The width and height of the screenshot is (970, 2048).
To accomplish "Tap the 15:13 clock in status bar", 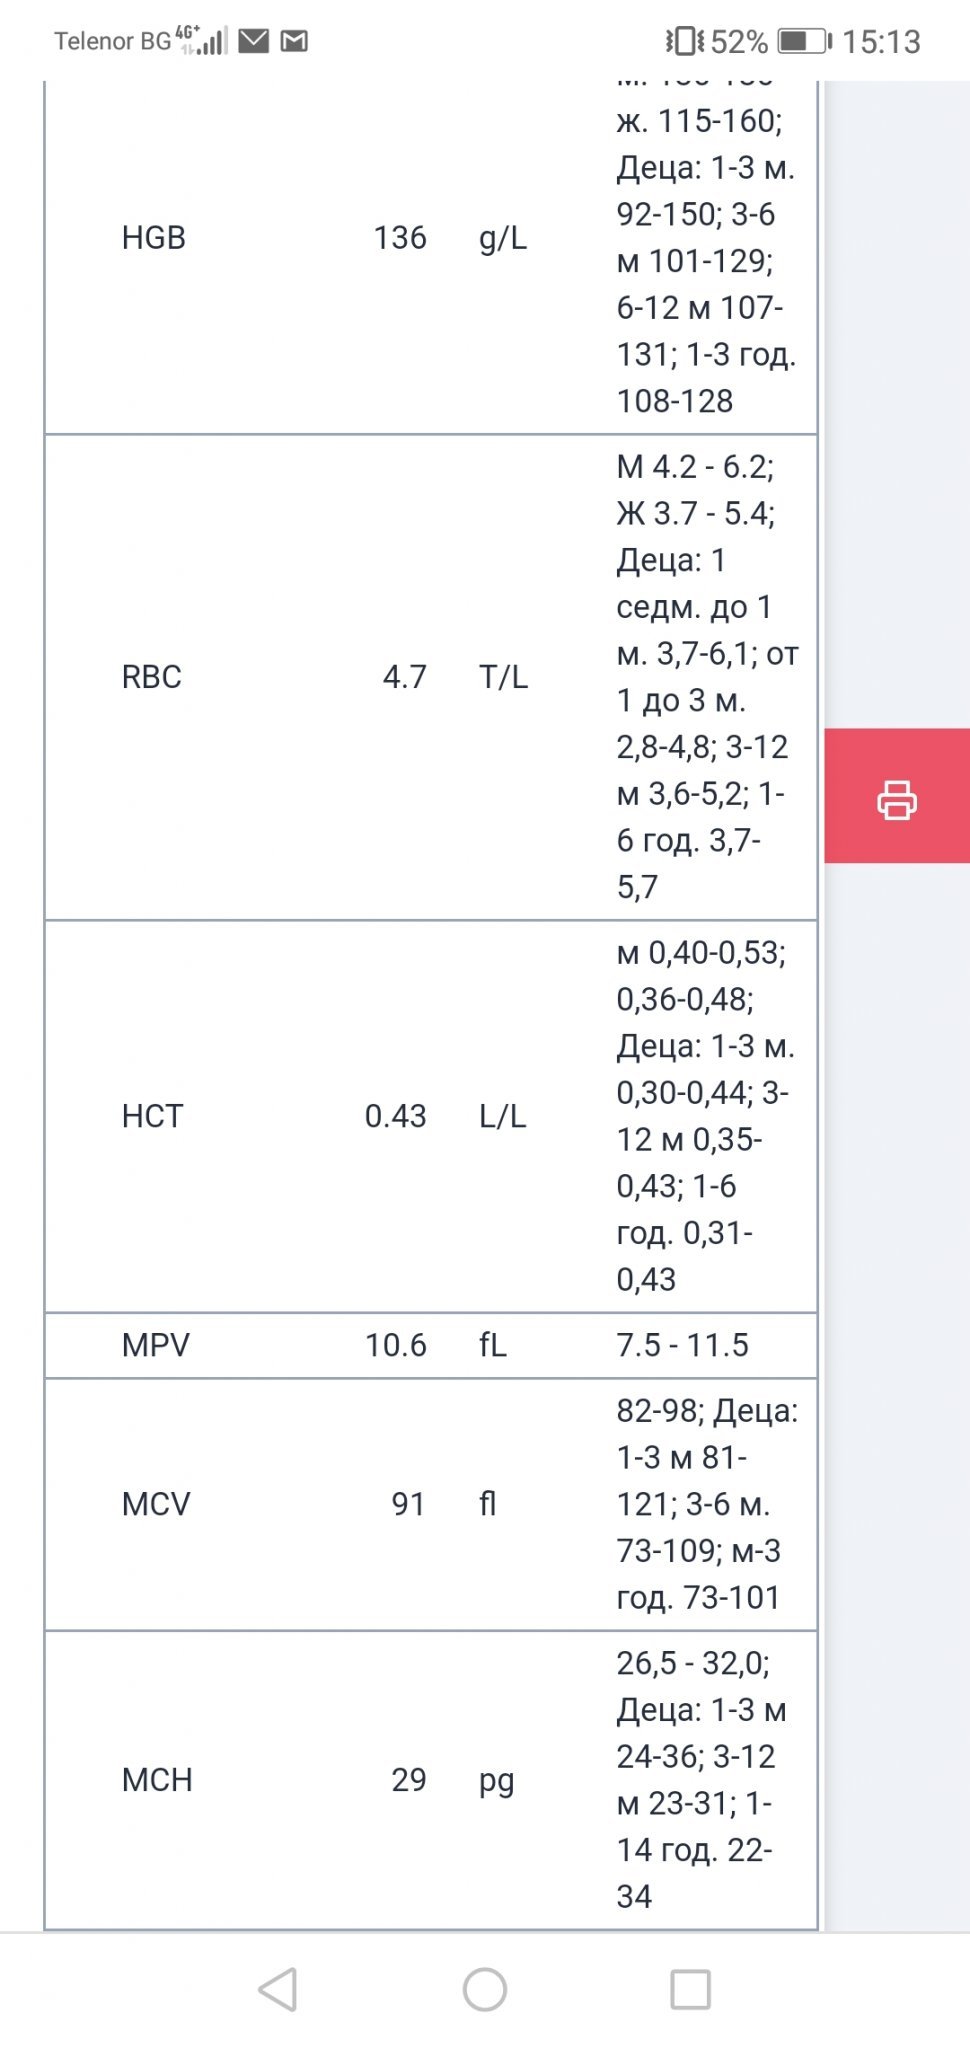I will (880, 41).
